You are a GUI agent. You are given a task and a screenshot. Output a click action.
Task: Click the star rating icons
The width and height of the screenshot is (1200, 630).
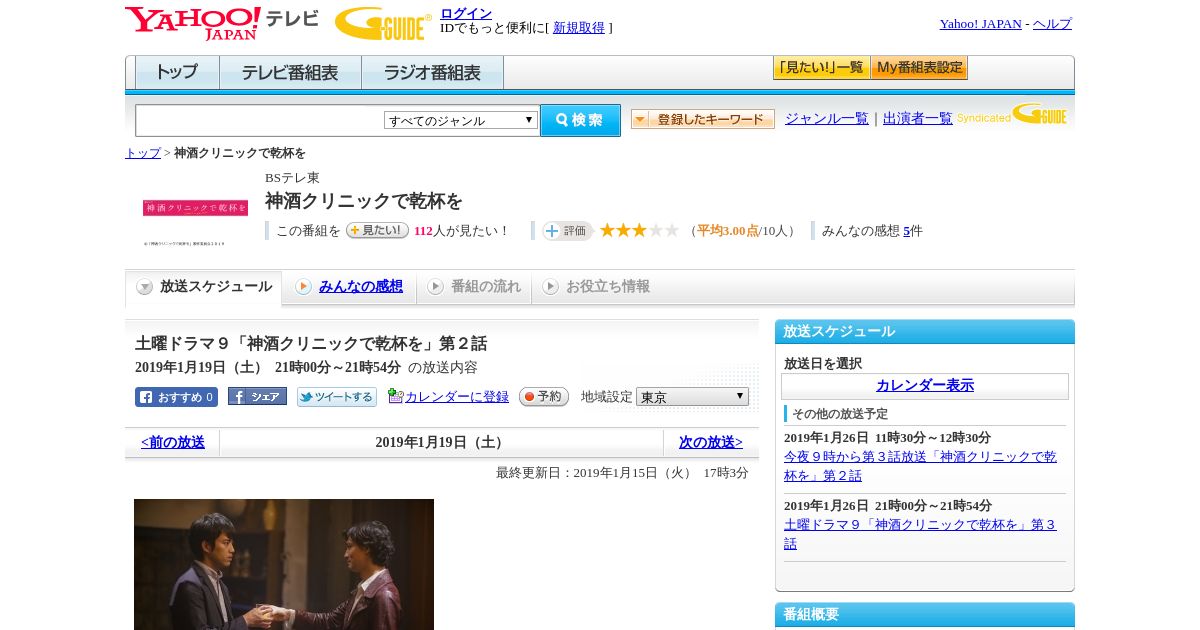[639, 231]
